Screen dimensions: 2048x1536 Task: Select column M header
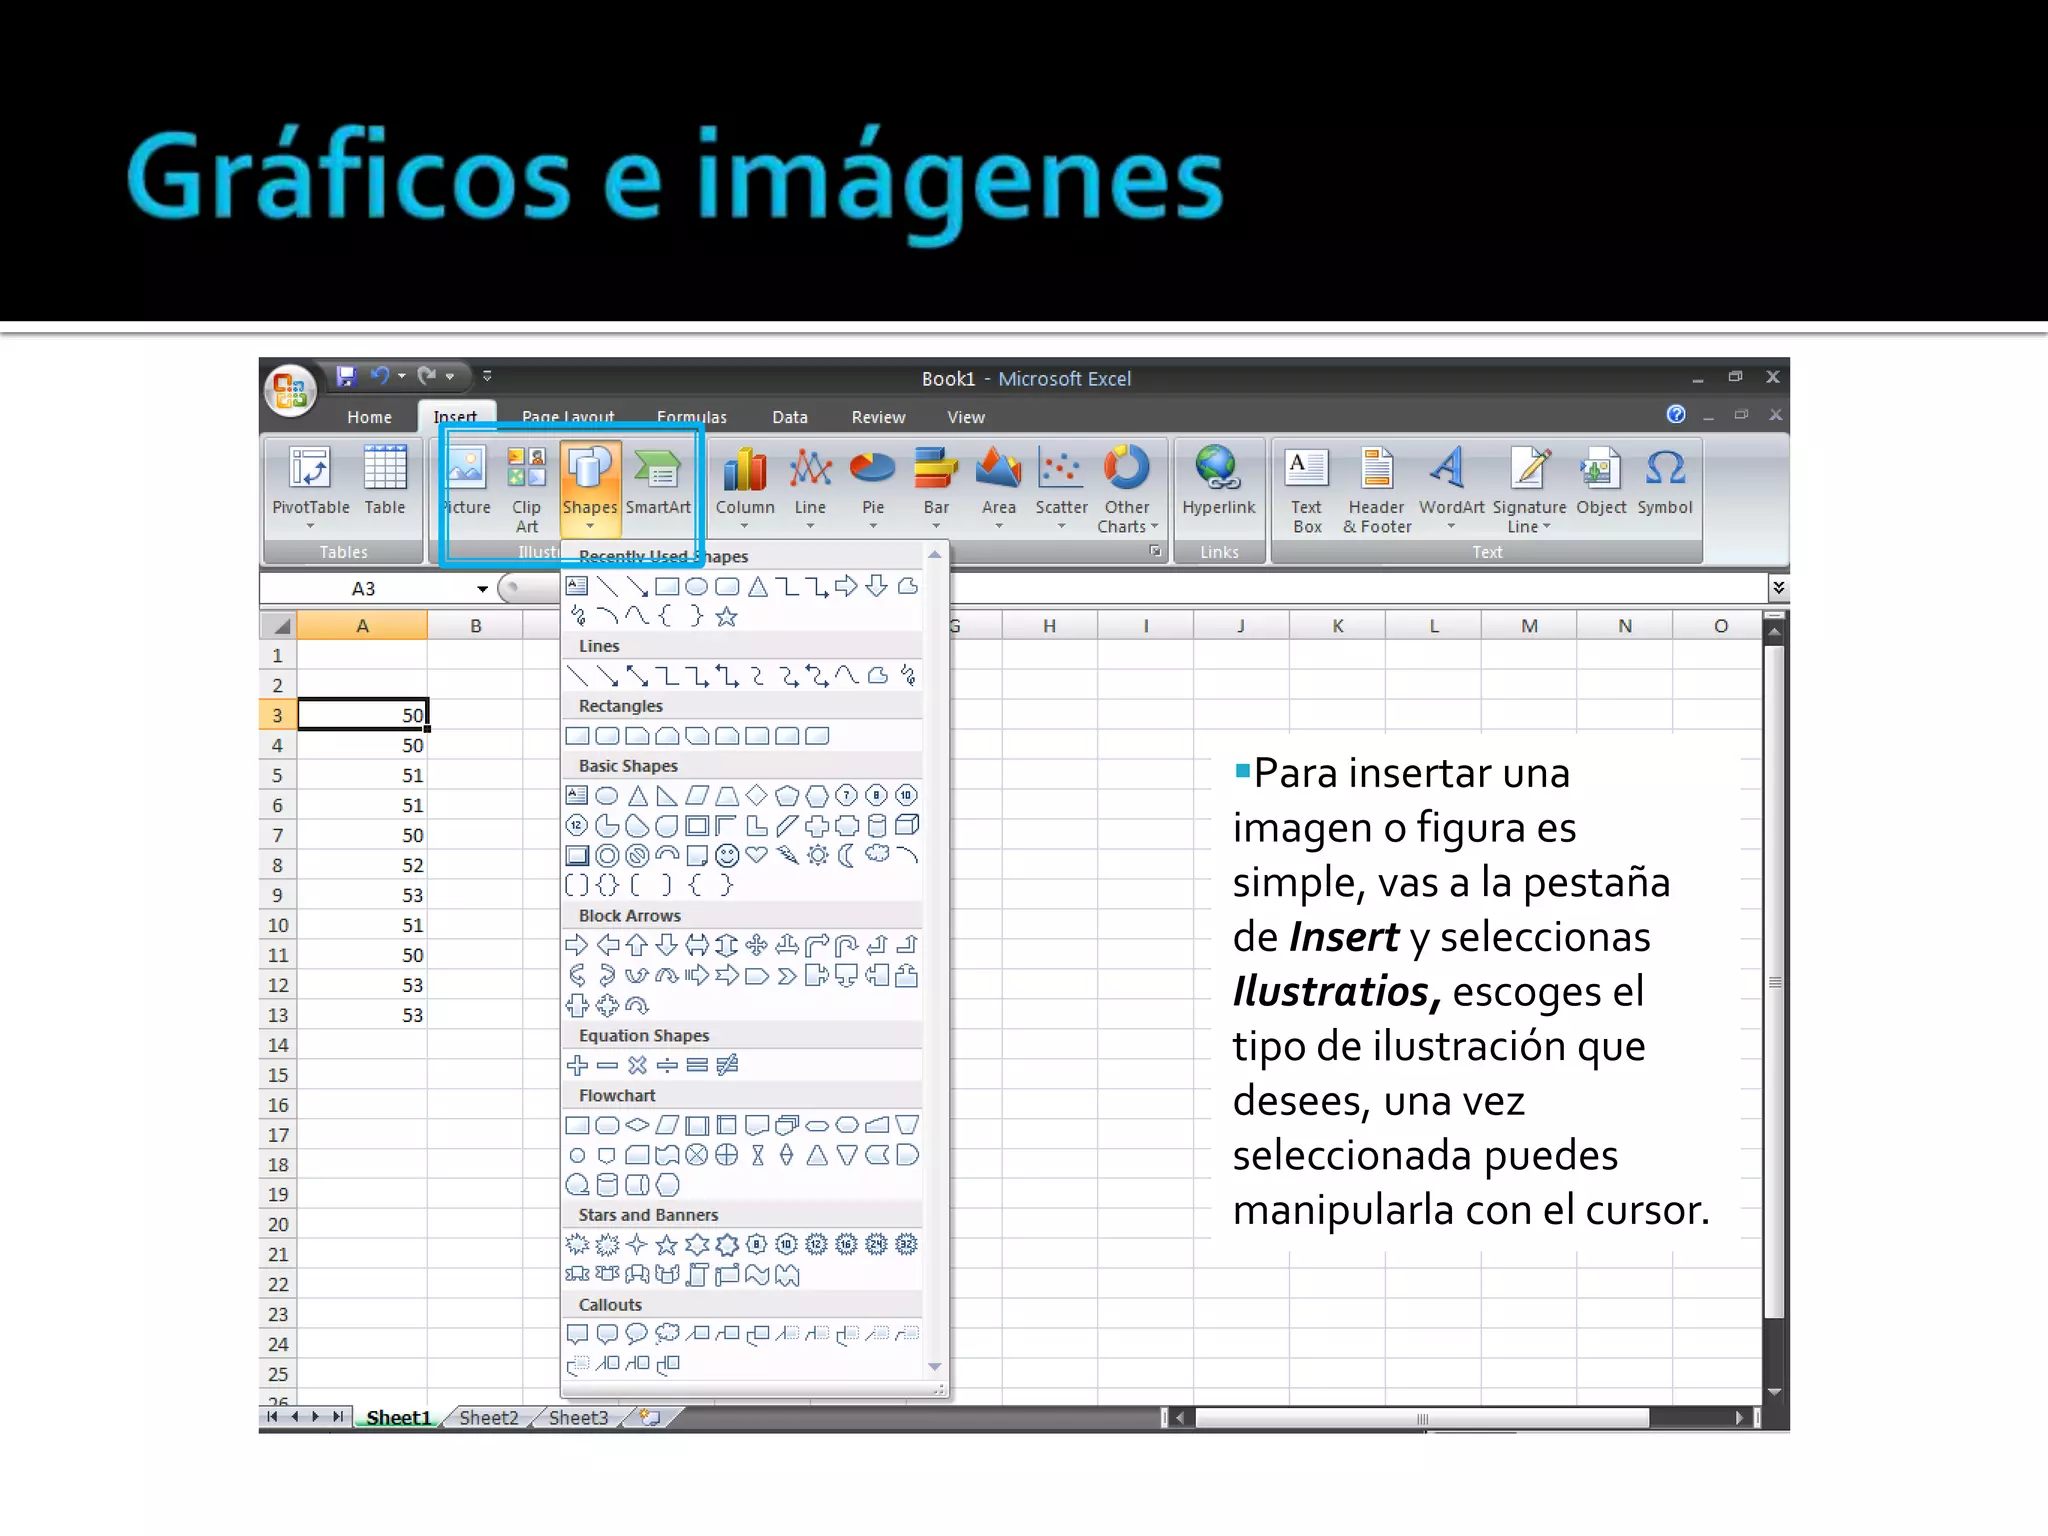click(x=1529, y=626)
